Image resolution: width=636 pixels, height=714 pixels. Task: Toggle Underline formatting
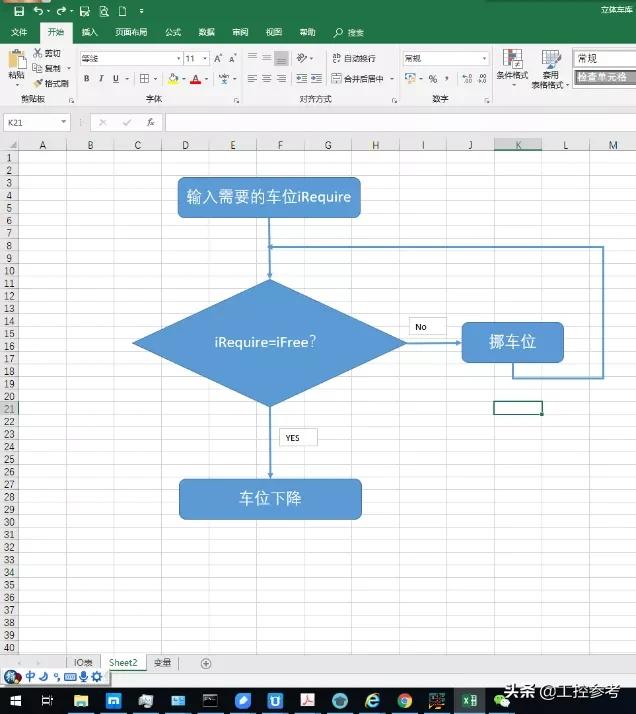[116, 79]
